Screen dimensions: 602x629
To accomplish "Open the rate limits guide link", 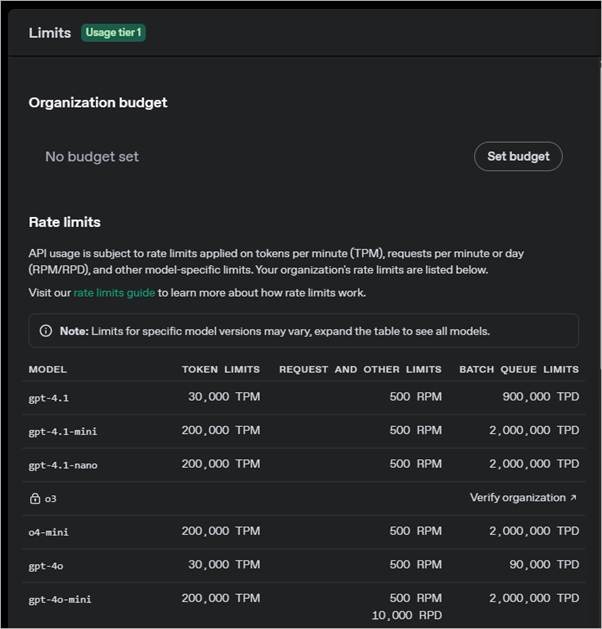I will point(114,293).
